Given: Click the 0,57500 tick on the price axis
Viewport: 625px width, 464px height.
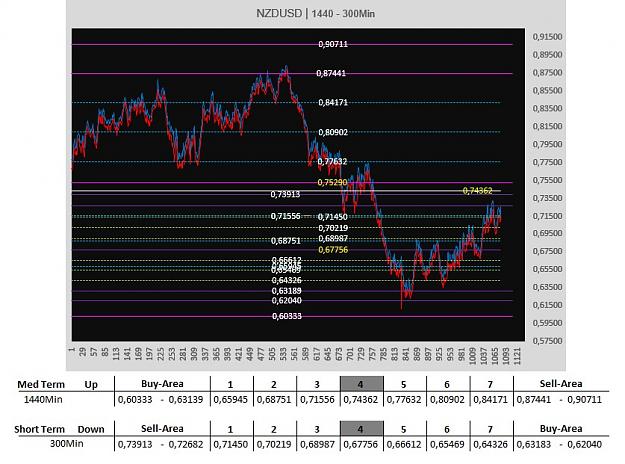Looking at the screenshot, I should pyautogui.click(x=547, y=341).
